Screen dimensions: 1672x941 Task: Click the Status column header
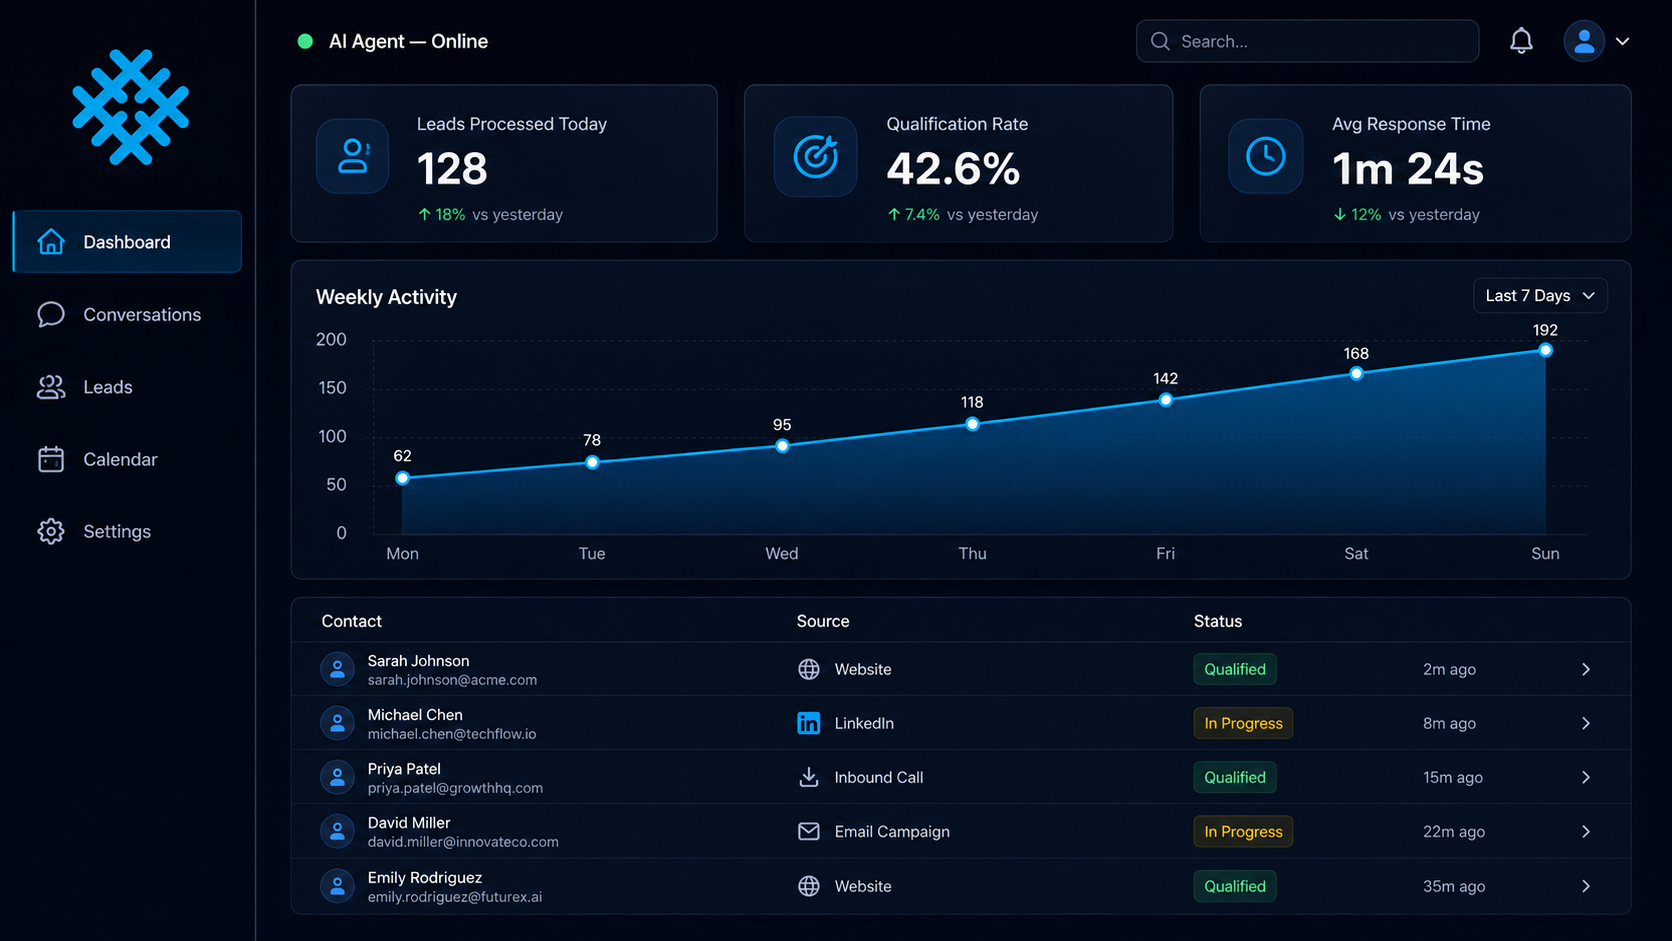(1218, 621)
